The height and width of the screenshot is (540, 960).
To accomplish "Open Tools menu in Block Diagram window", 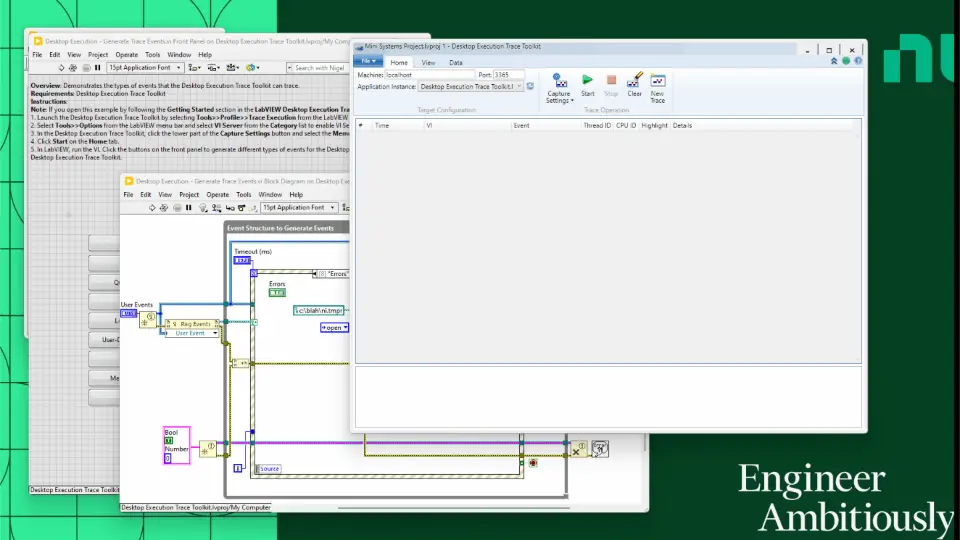I will pos(244,195).
